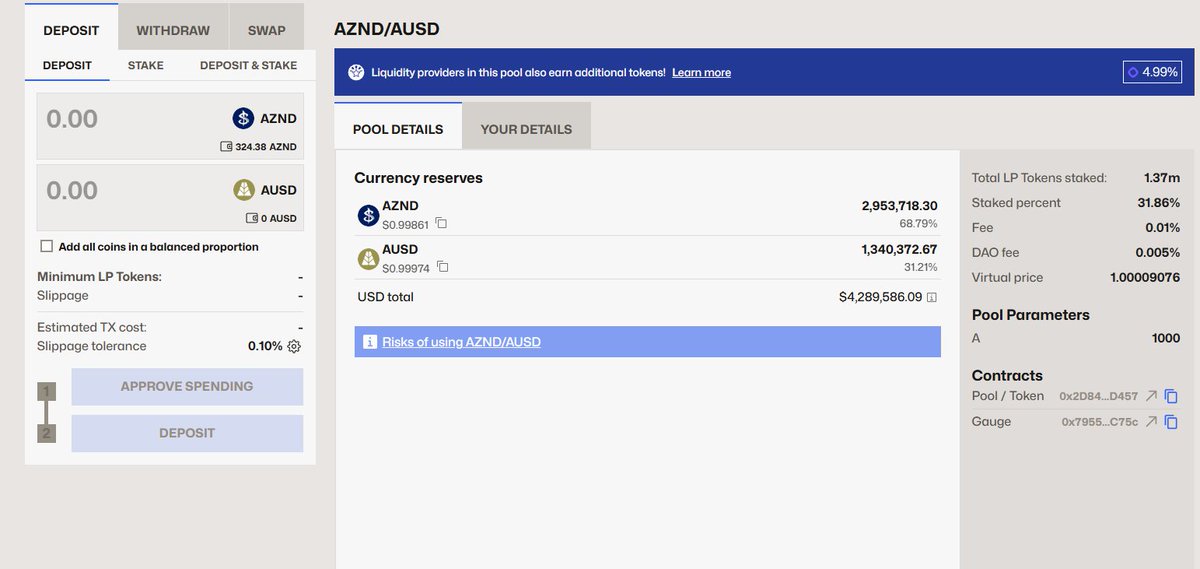Click the AZND reserve amount 2,953,718.30
The image size is (1200, 569).
[900, 205]
